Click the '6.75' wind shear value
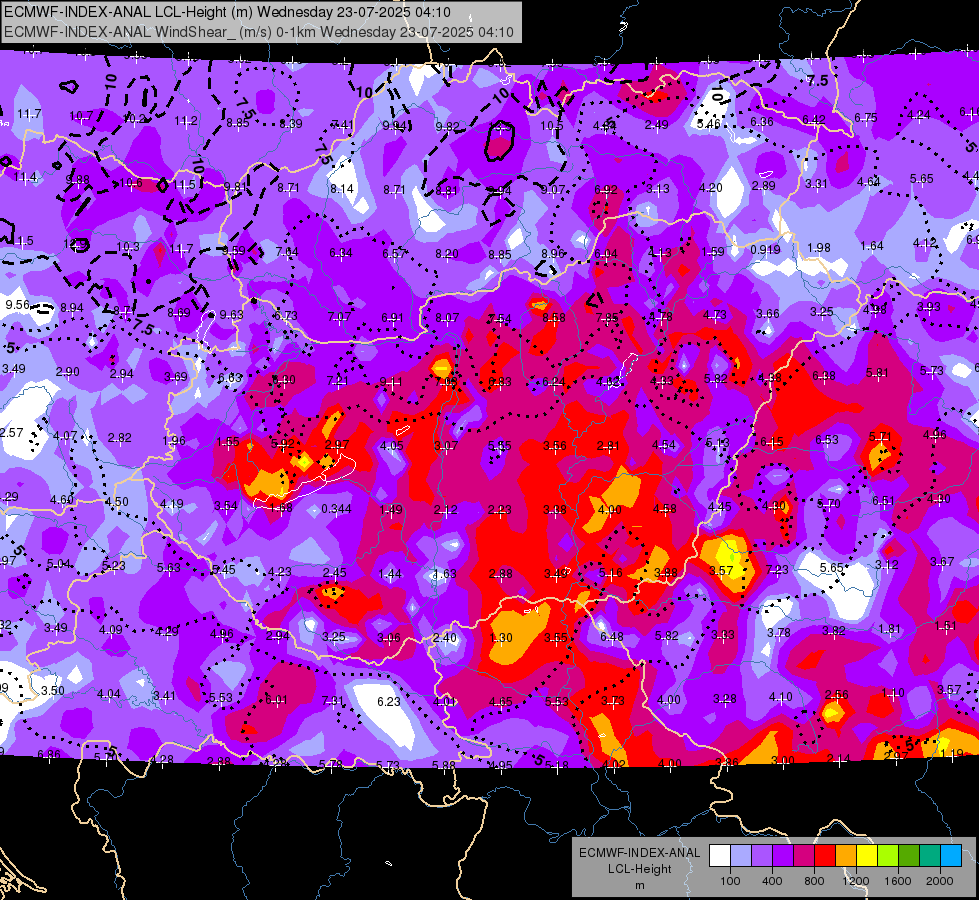979x900 pixels. pos(866,117)
